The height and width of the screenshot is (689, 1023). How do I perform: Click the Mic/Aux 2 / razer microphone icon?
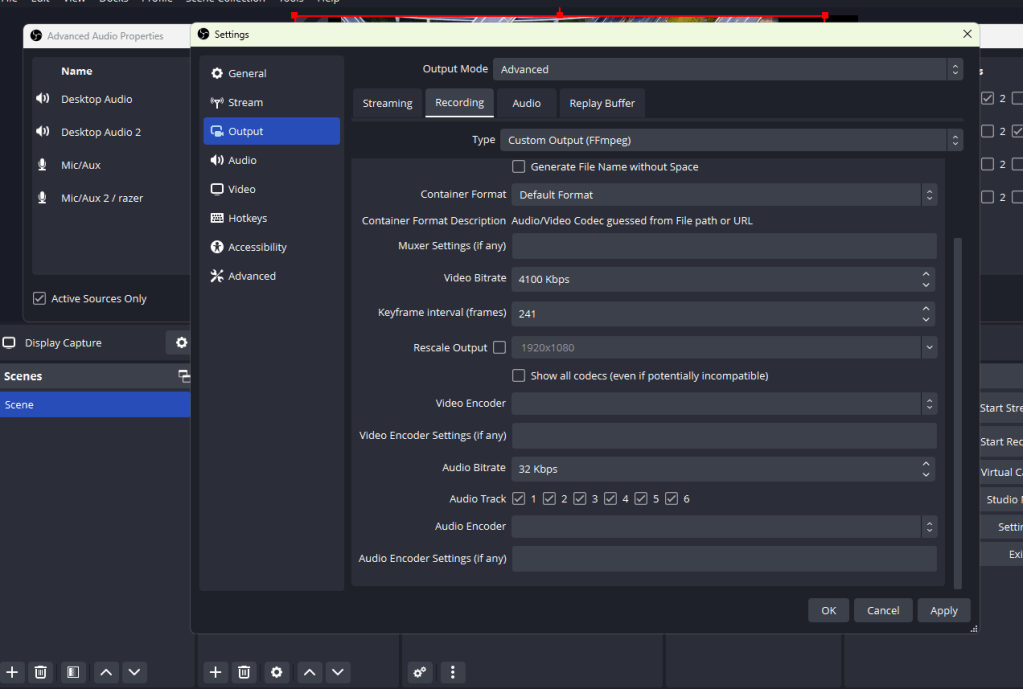tap(42, 197)
